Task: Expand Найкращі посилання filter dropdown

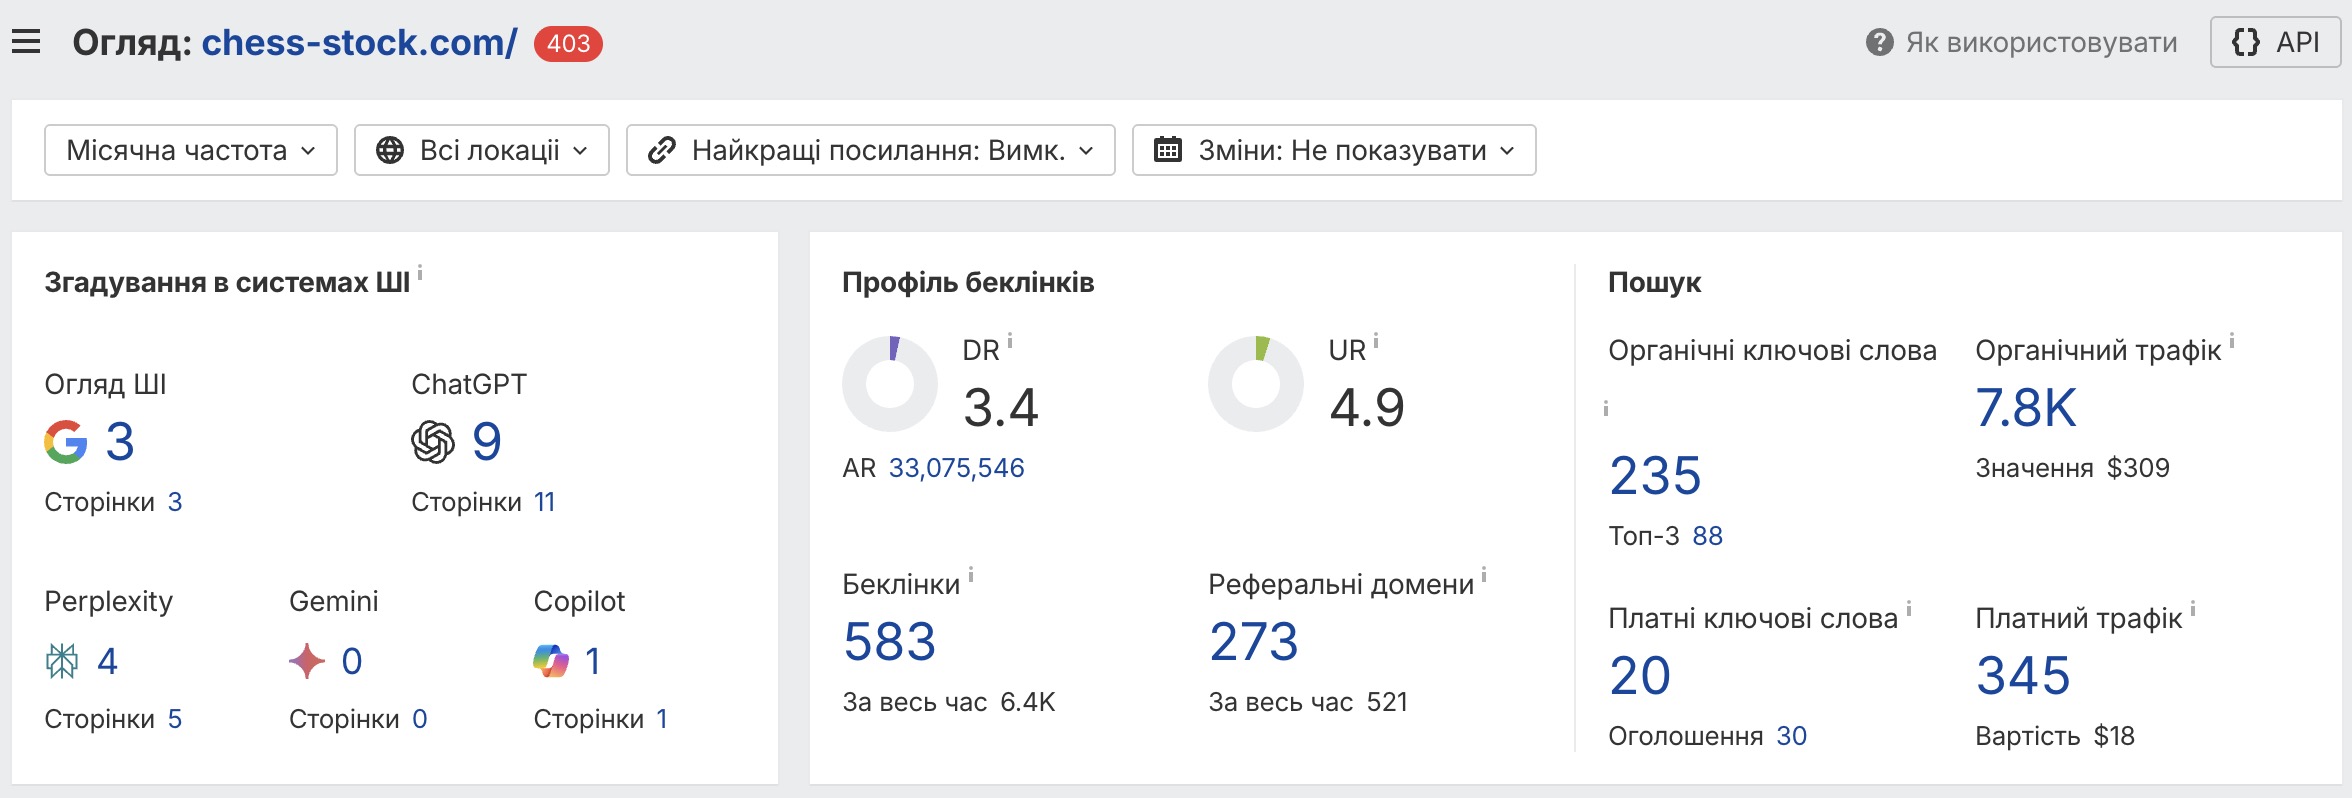Action: tap(870, 150)
